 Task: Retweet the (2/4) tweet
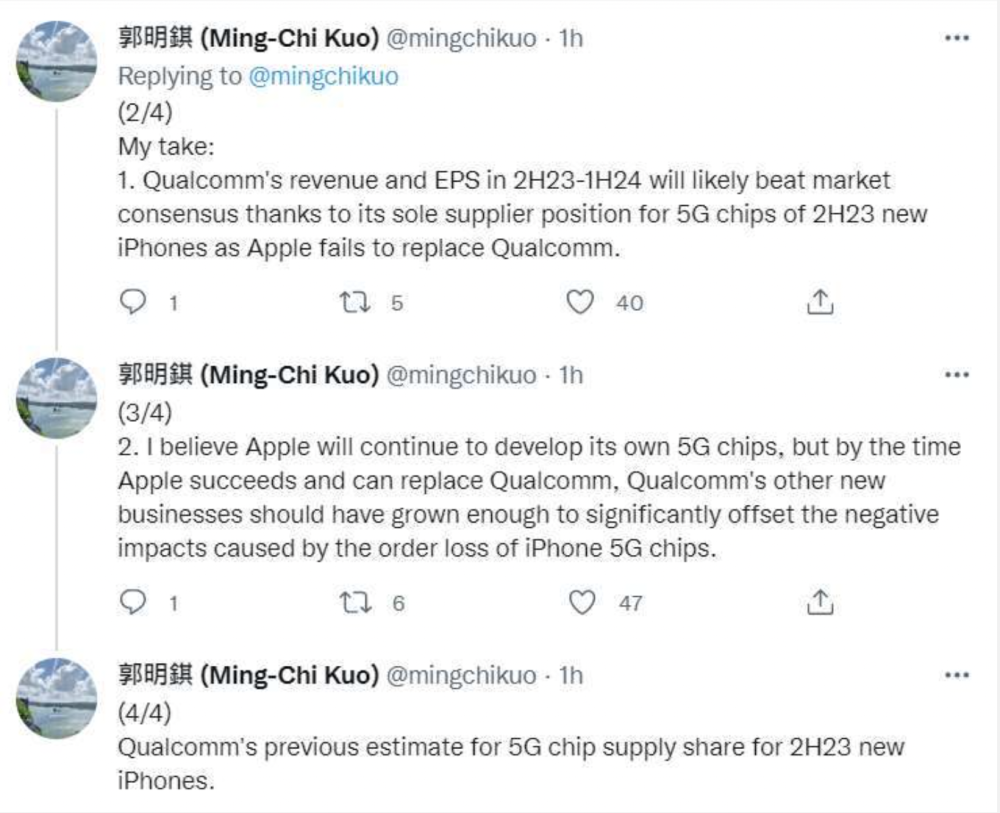click(x=355, y=302)
